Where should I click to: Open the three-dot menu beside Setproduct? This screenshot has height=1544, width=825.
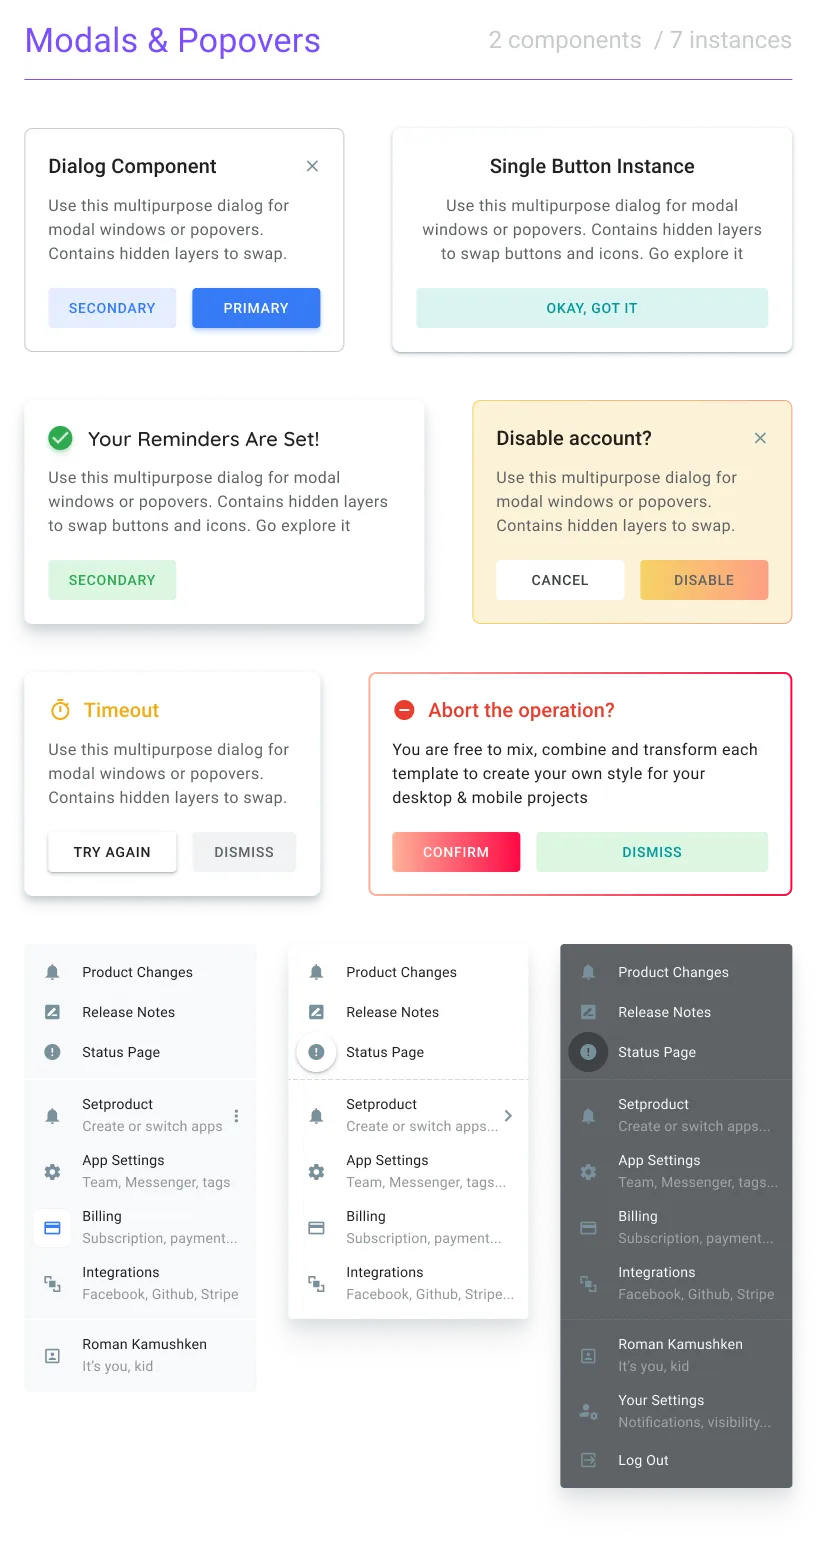point(236,1116)
